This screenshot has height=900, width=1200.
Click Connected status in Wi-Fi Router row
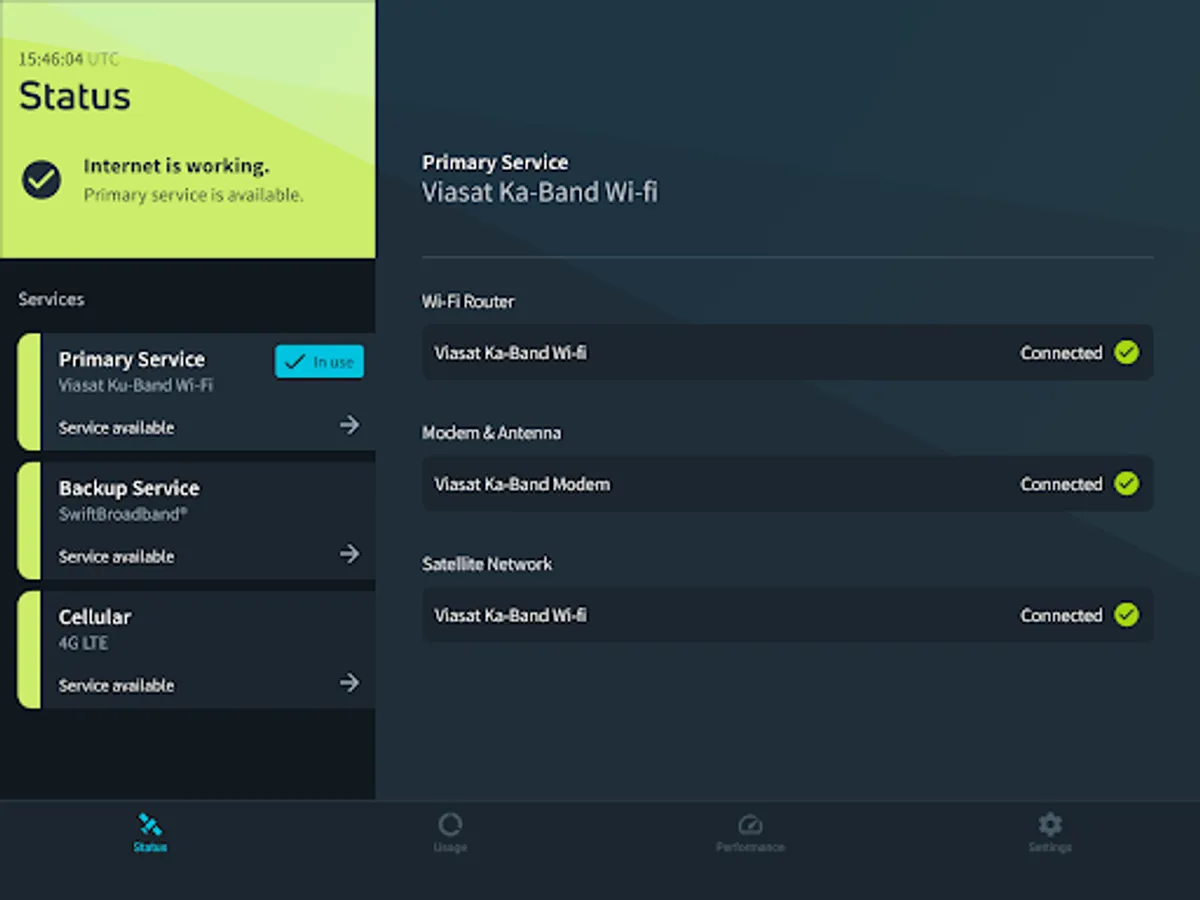1061,353
